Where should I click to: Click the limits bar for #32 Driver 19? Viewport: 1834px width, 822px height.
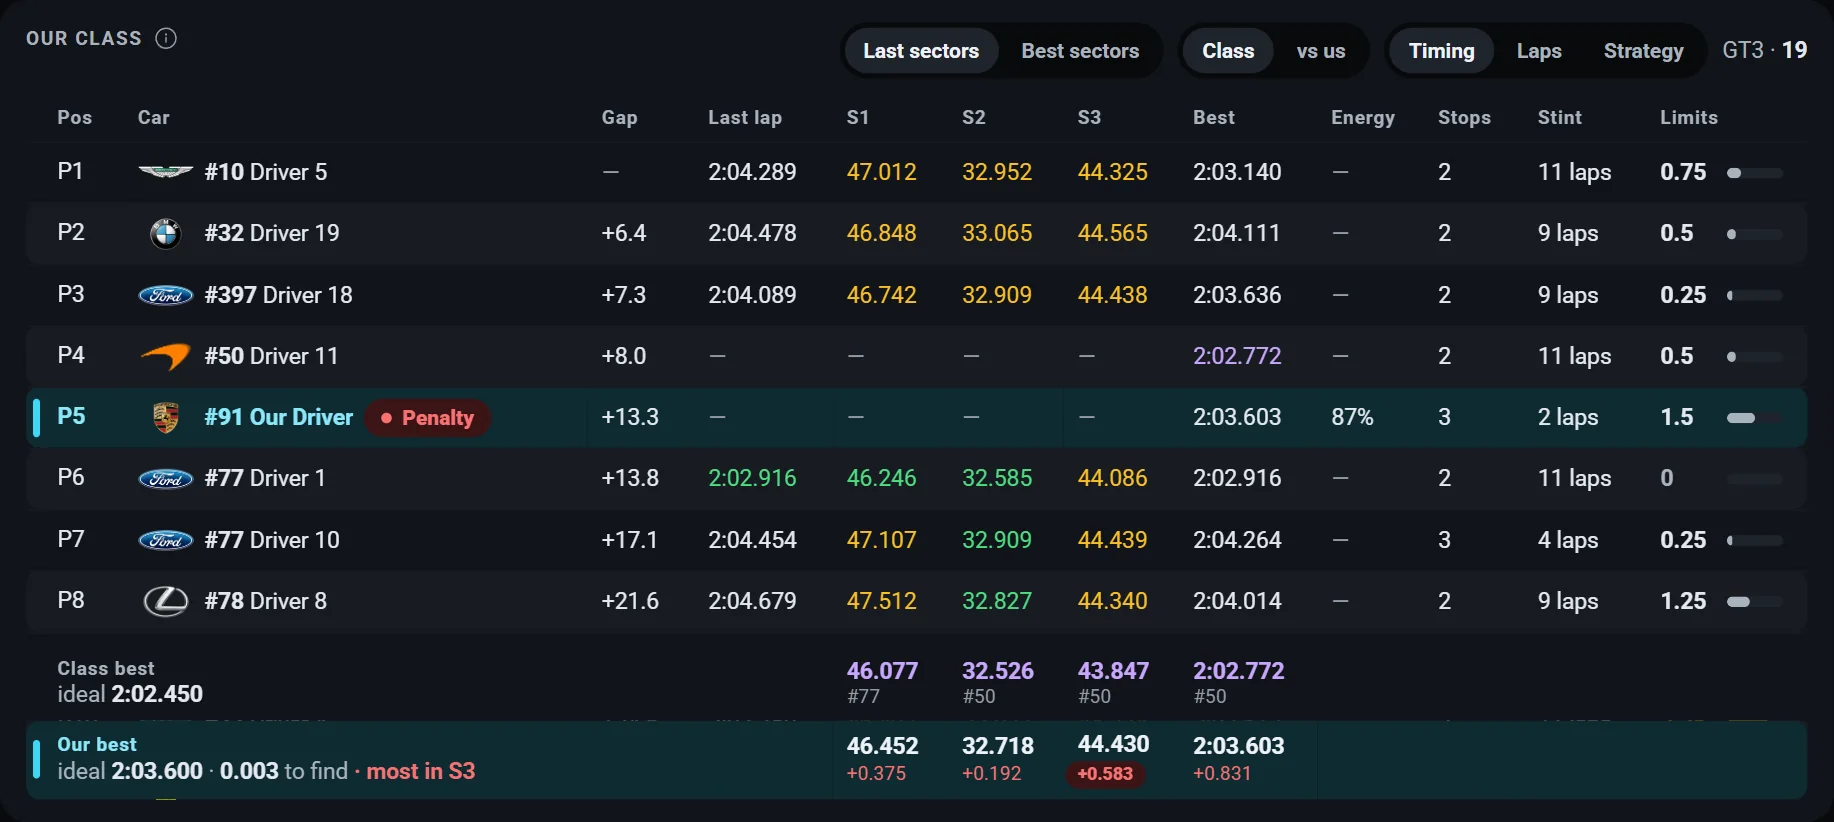(x=1754, y=234)
